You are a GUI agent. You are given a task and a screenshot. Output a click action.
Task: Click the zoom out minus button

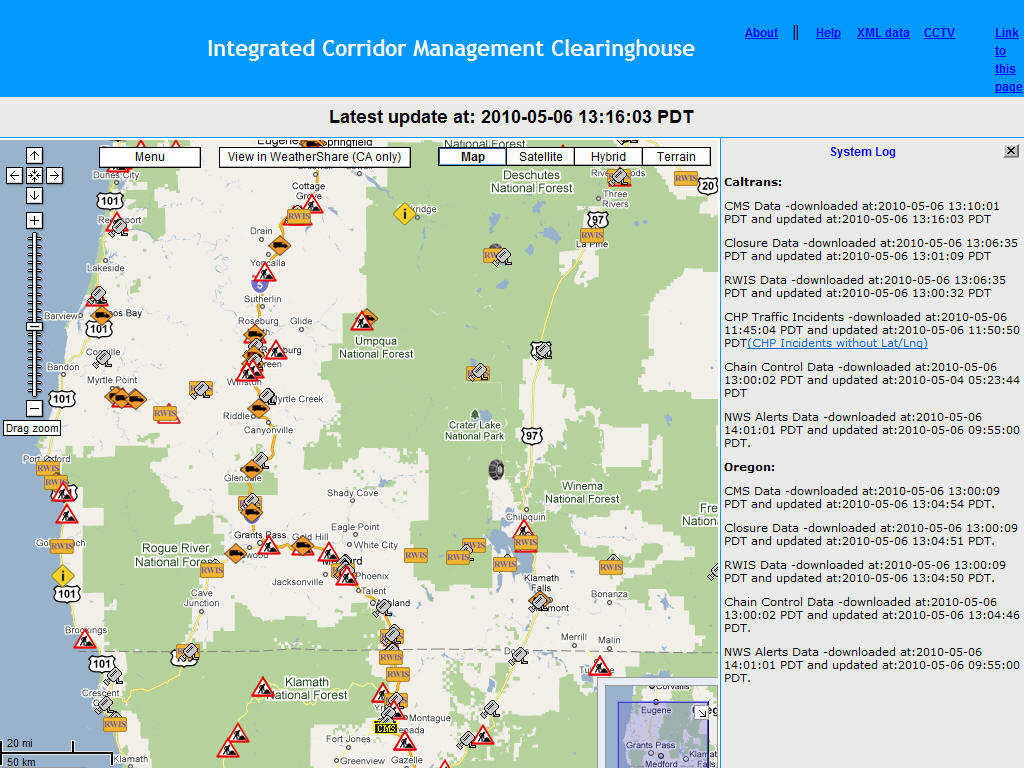click(34, 408)
